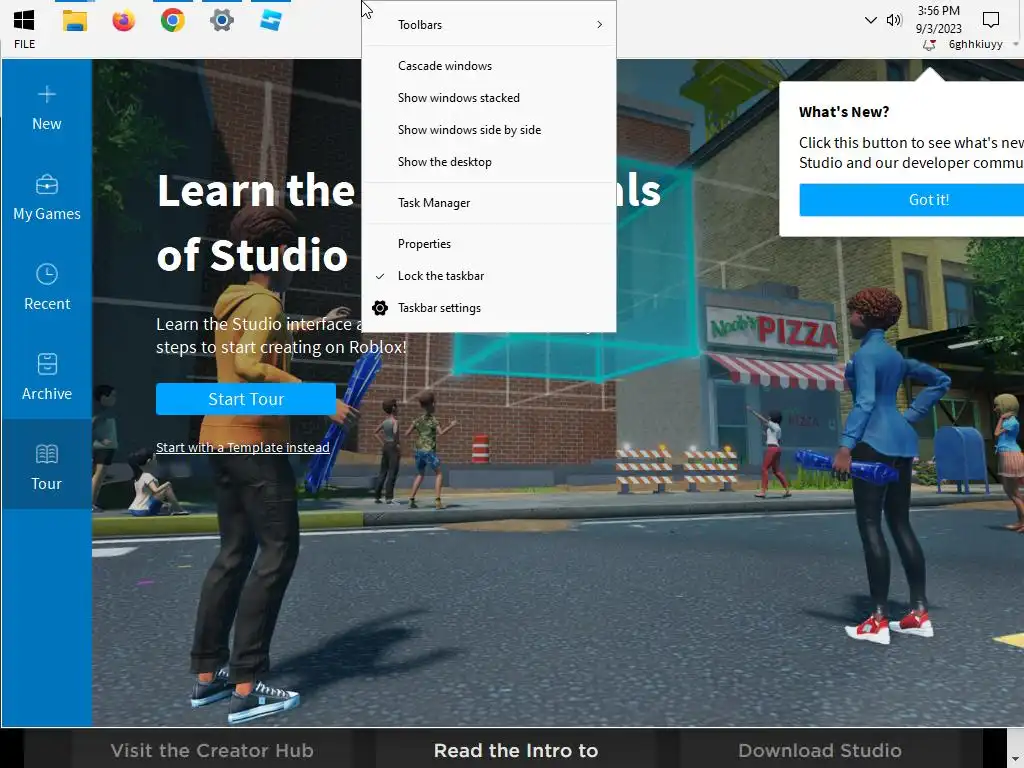The height and width of the screenshot is (768, 1024).
Task: Click the Start Tour button
Action: click(x=246, y=399)
